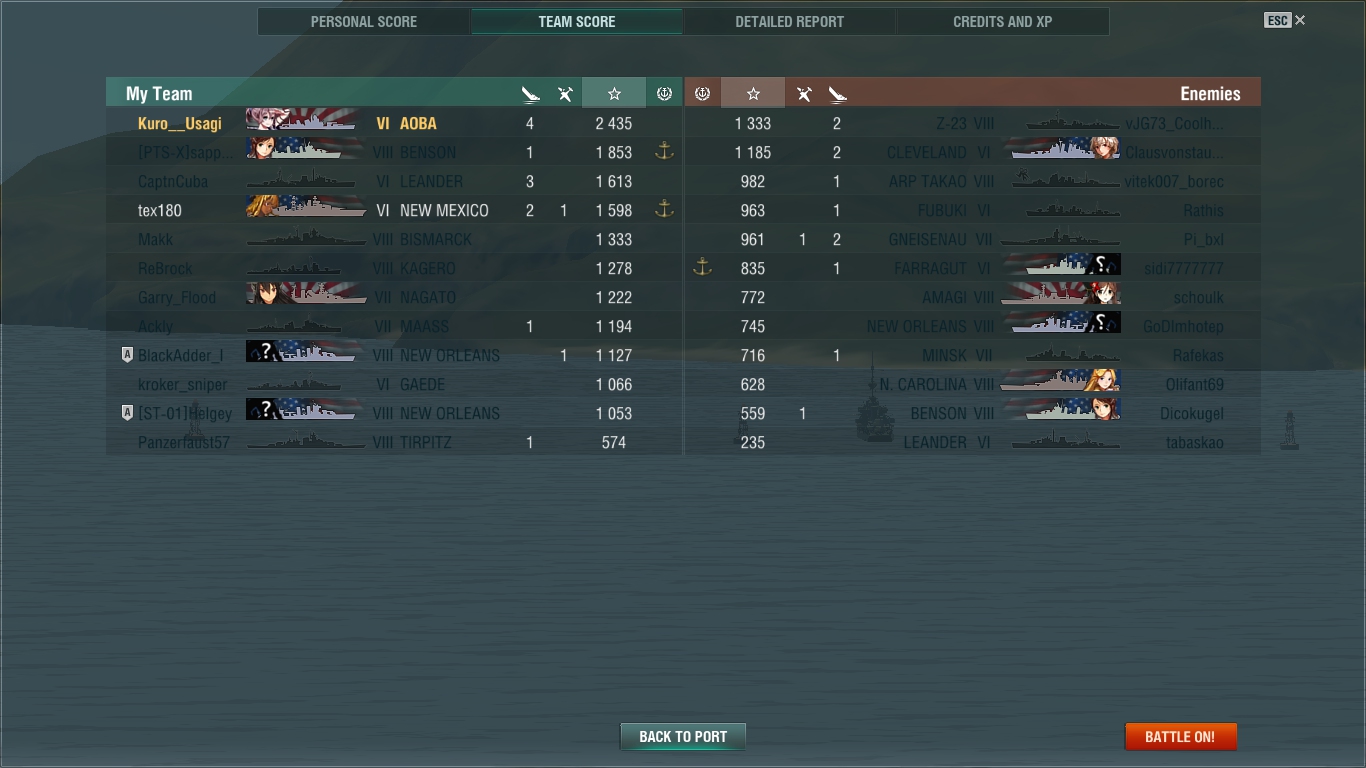Sort Enemies by anchor wreath icon
1366x768 pixels.
coord(702,94)
